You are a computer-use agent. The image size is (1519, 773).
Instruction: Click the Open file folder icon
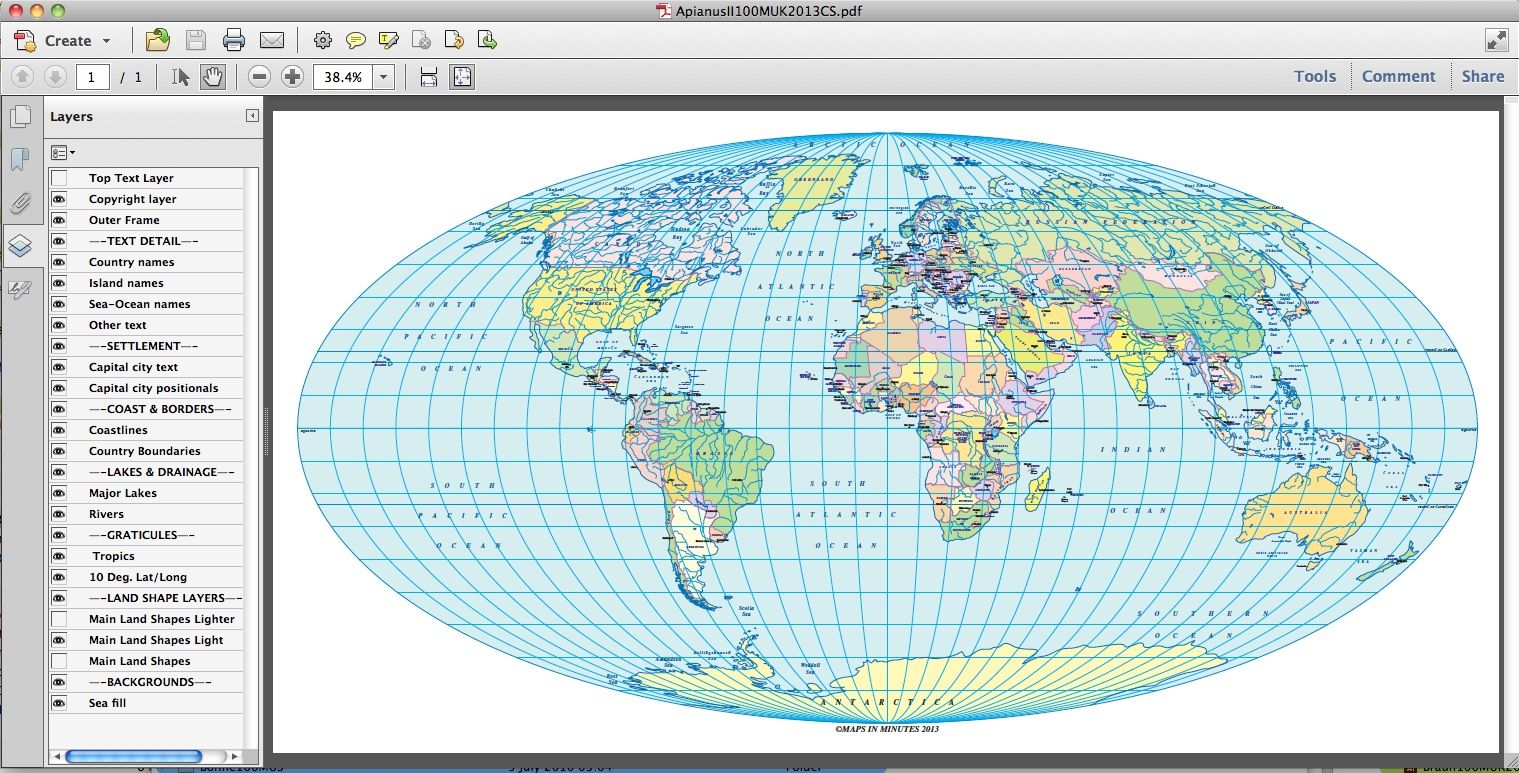158,40
